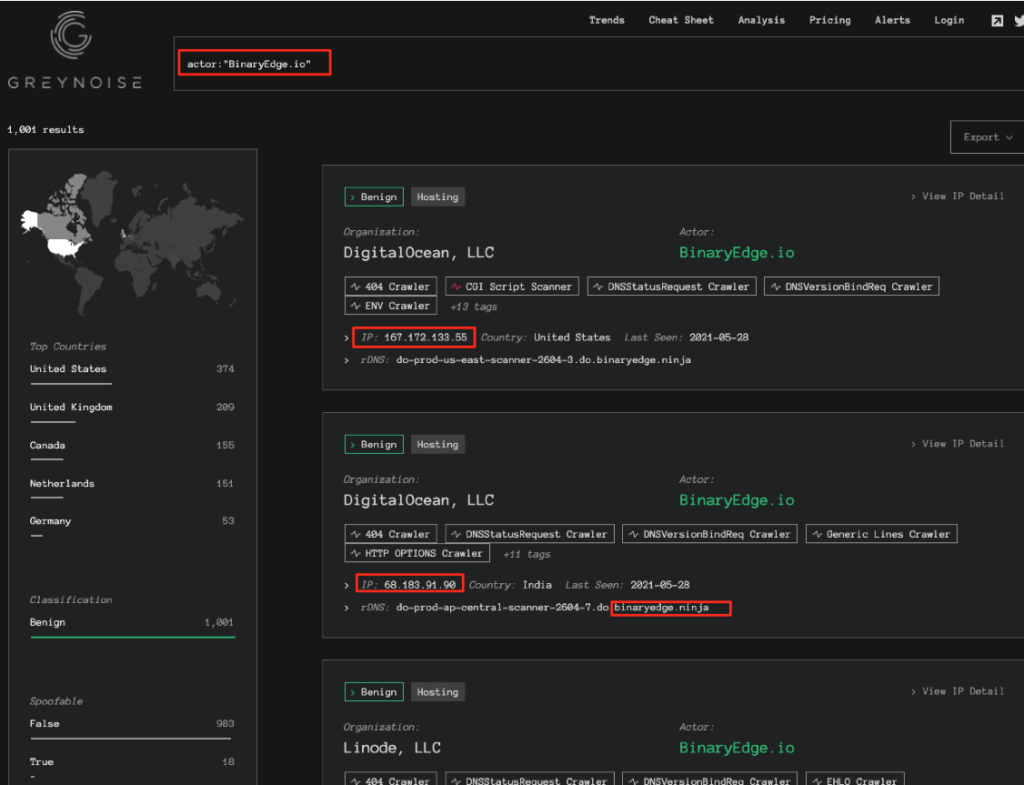Click the Benign badge in the 68.183.91.90 card
The width and height of the screenshot is (1024, 785).
pos(374,444)
